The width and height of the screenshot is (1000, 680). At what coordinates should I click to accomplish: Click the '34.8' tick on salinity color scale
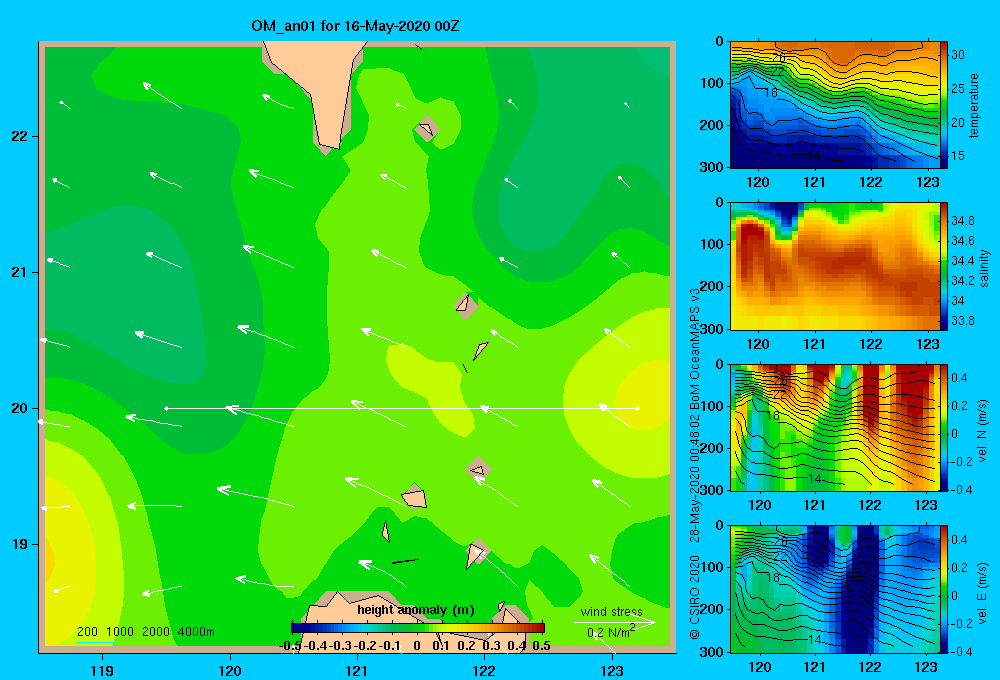(x=963, y=221)
